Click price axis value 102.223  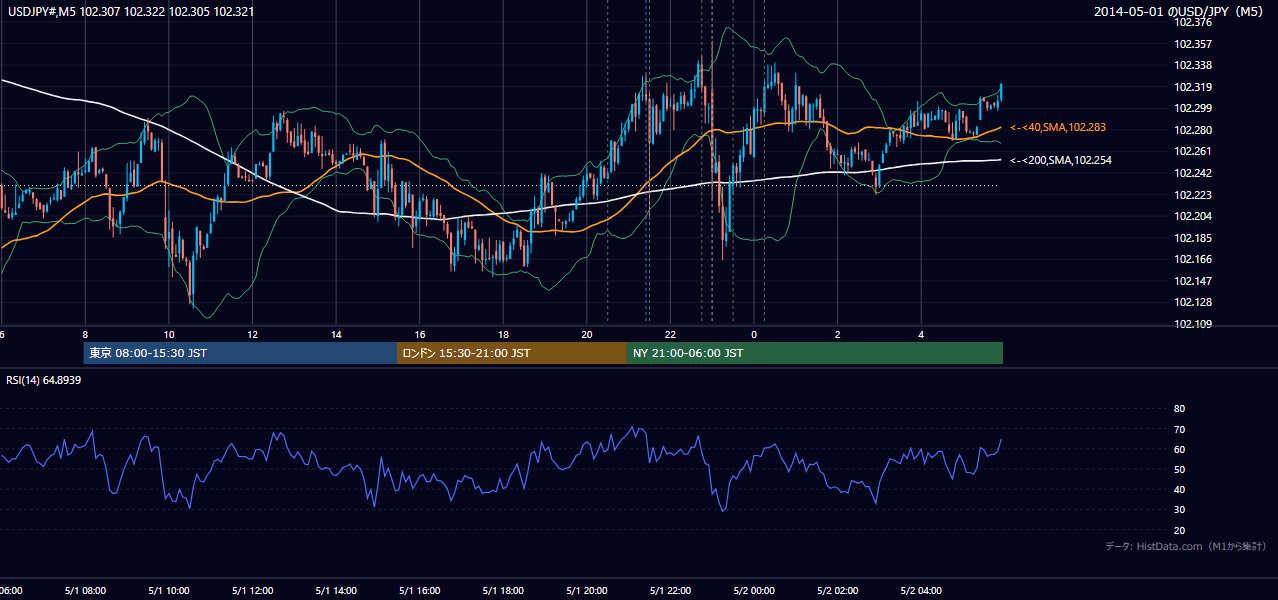tap(1193, 195)
